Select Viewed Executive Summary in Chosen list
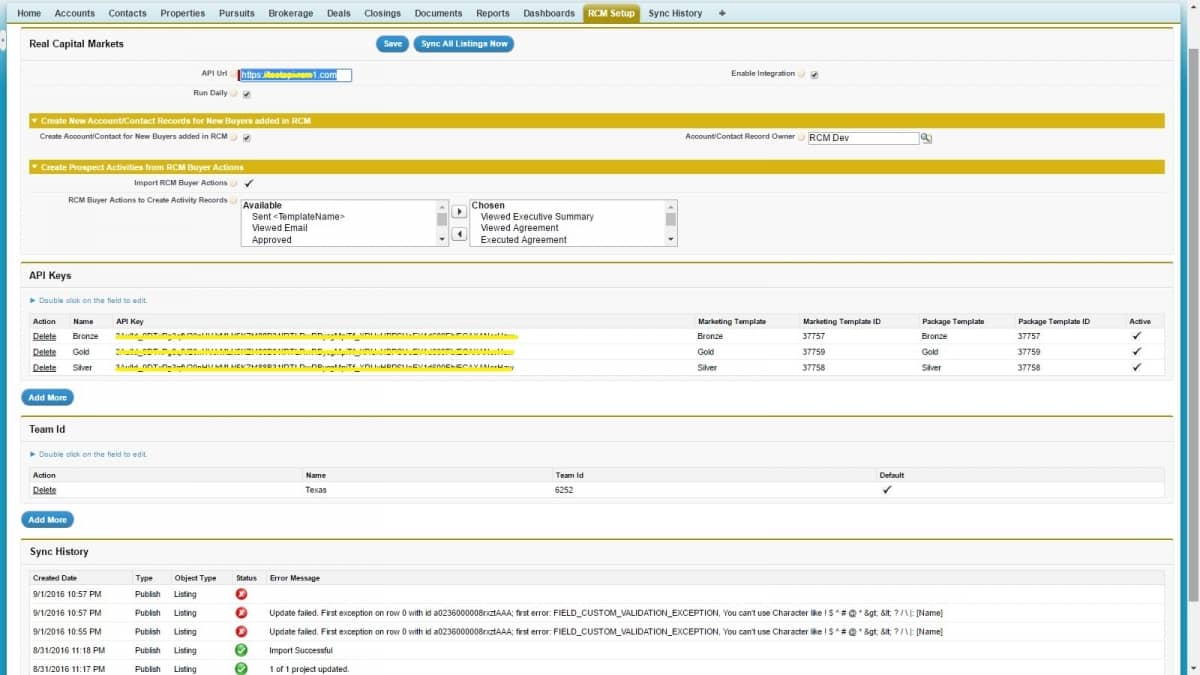The image size is (1200, 675). 537,216
